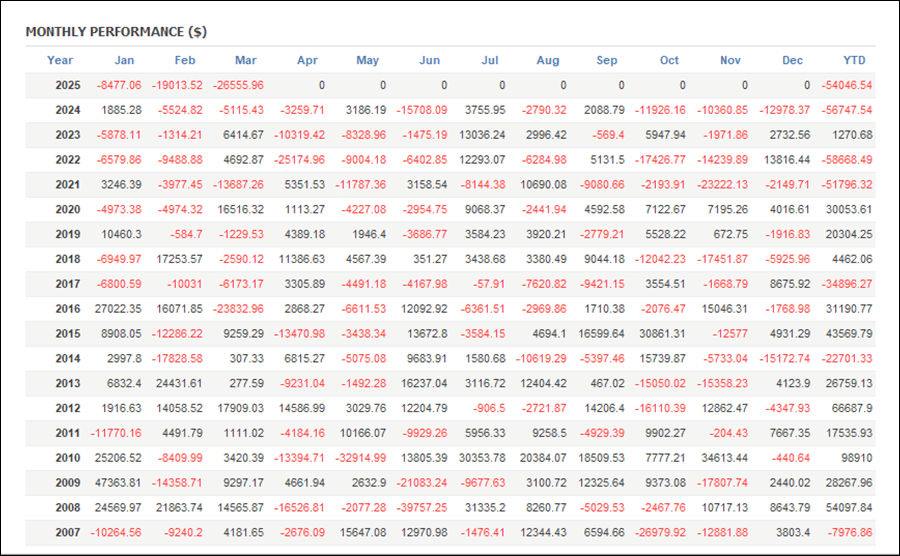This screenshot has width=900, height=556.
Task: Click the 2007 year row label
Action: pos(68,532)
